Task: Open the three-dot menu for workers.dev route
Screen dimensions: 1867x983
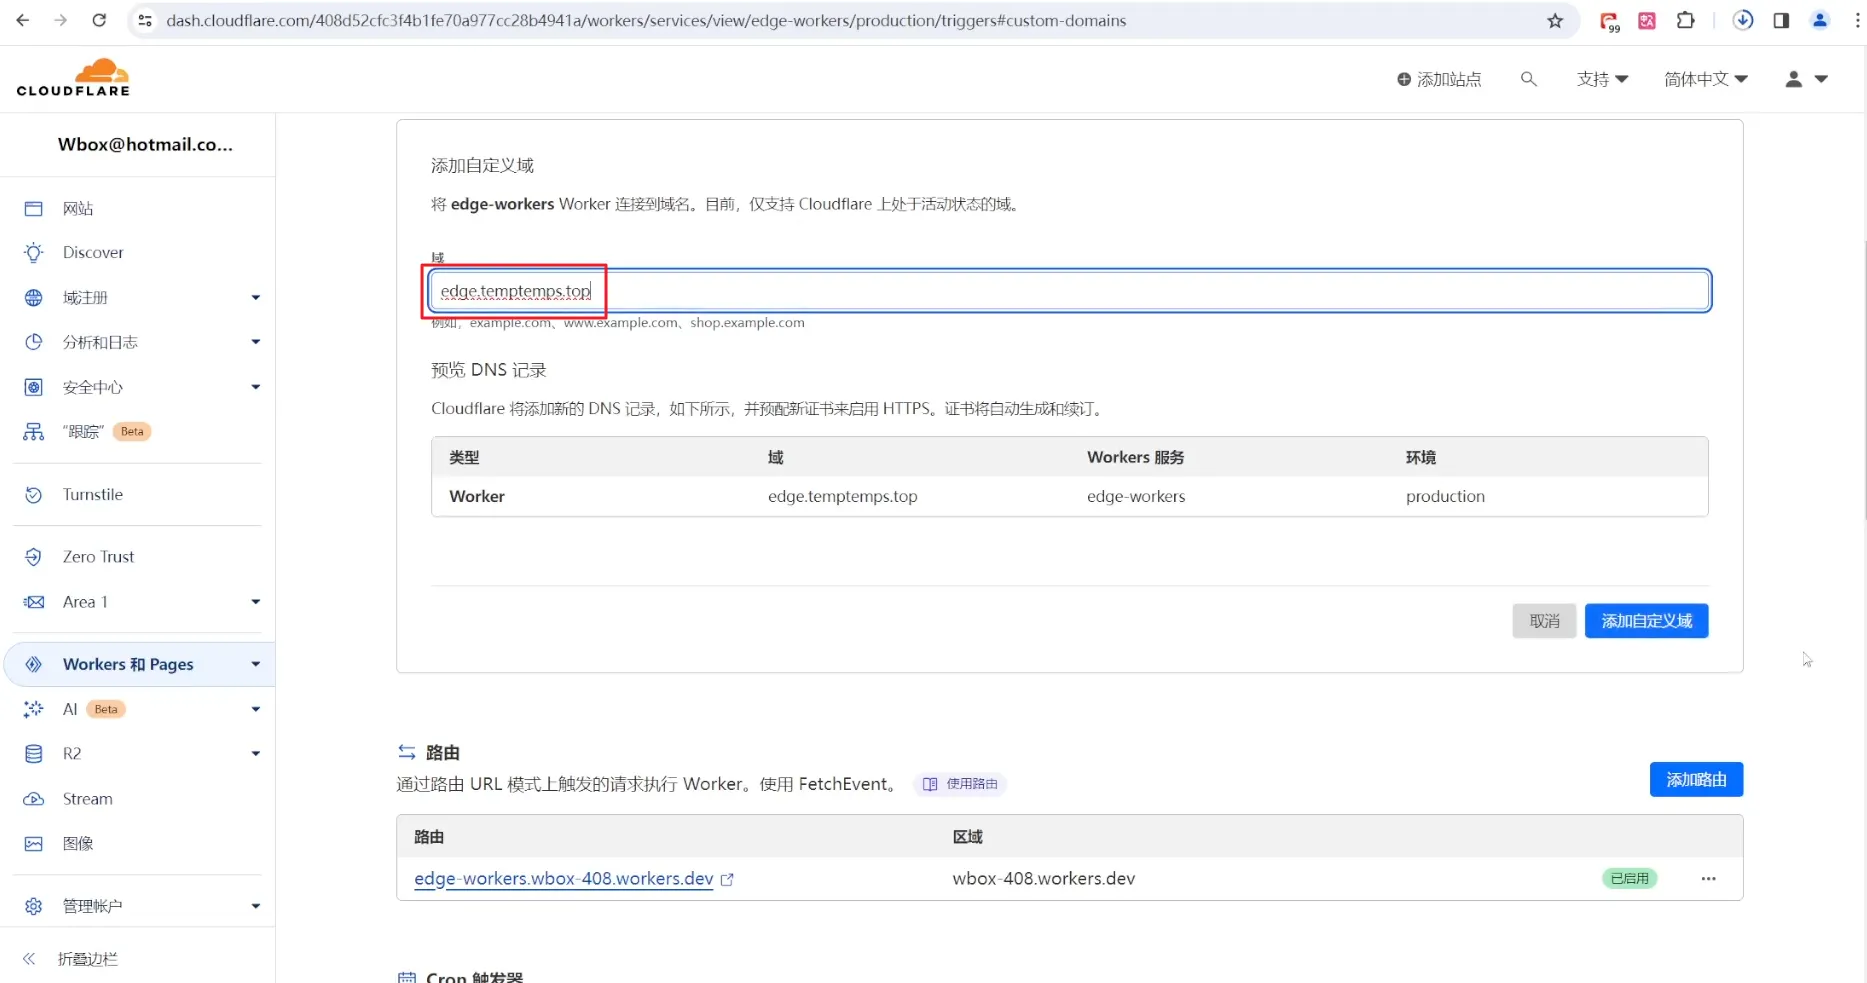Action: point(1708,879)
